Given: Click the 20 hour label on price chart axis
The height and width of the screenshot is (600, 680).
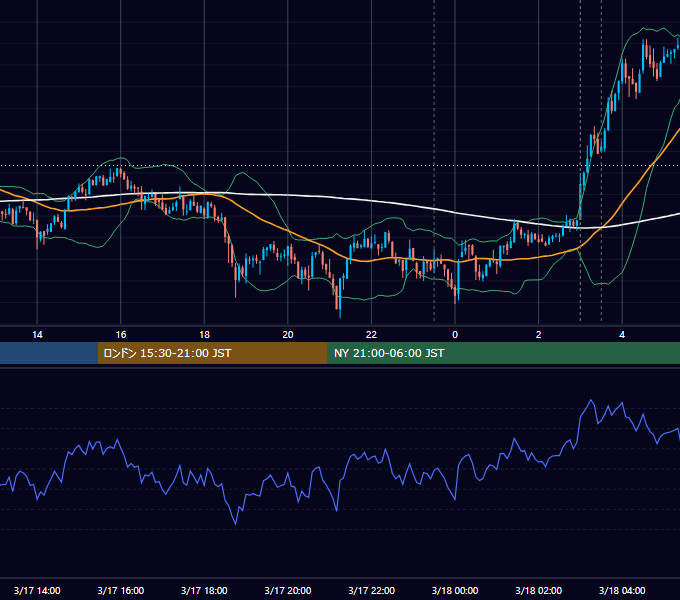Looking at the screenshot, I should point(288,335).
